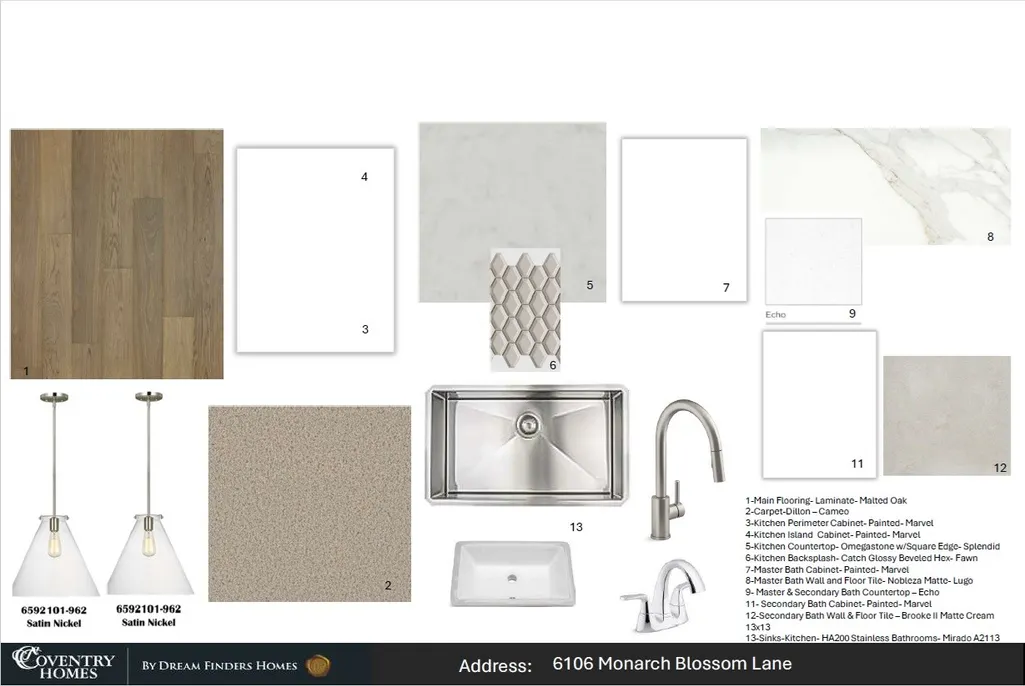Select the grey Splendid countertop sample numbered 5
Viewport: 1025px width, 686px height.
(512, 212)
